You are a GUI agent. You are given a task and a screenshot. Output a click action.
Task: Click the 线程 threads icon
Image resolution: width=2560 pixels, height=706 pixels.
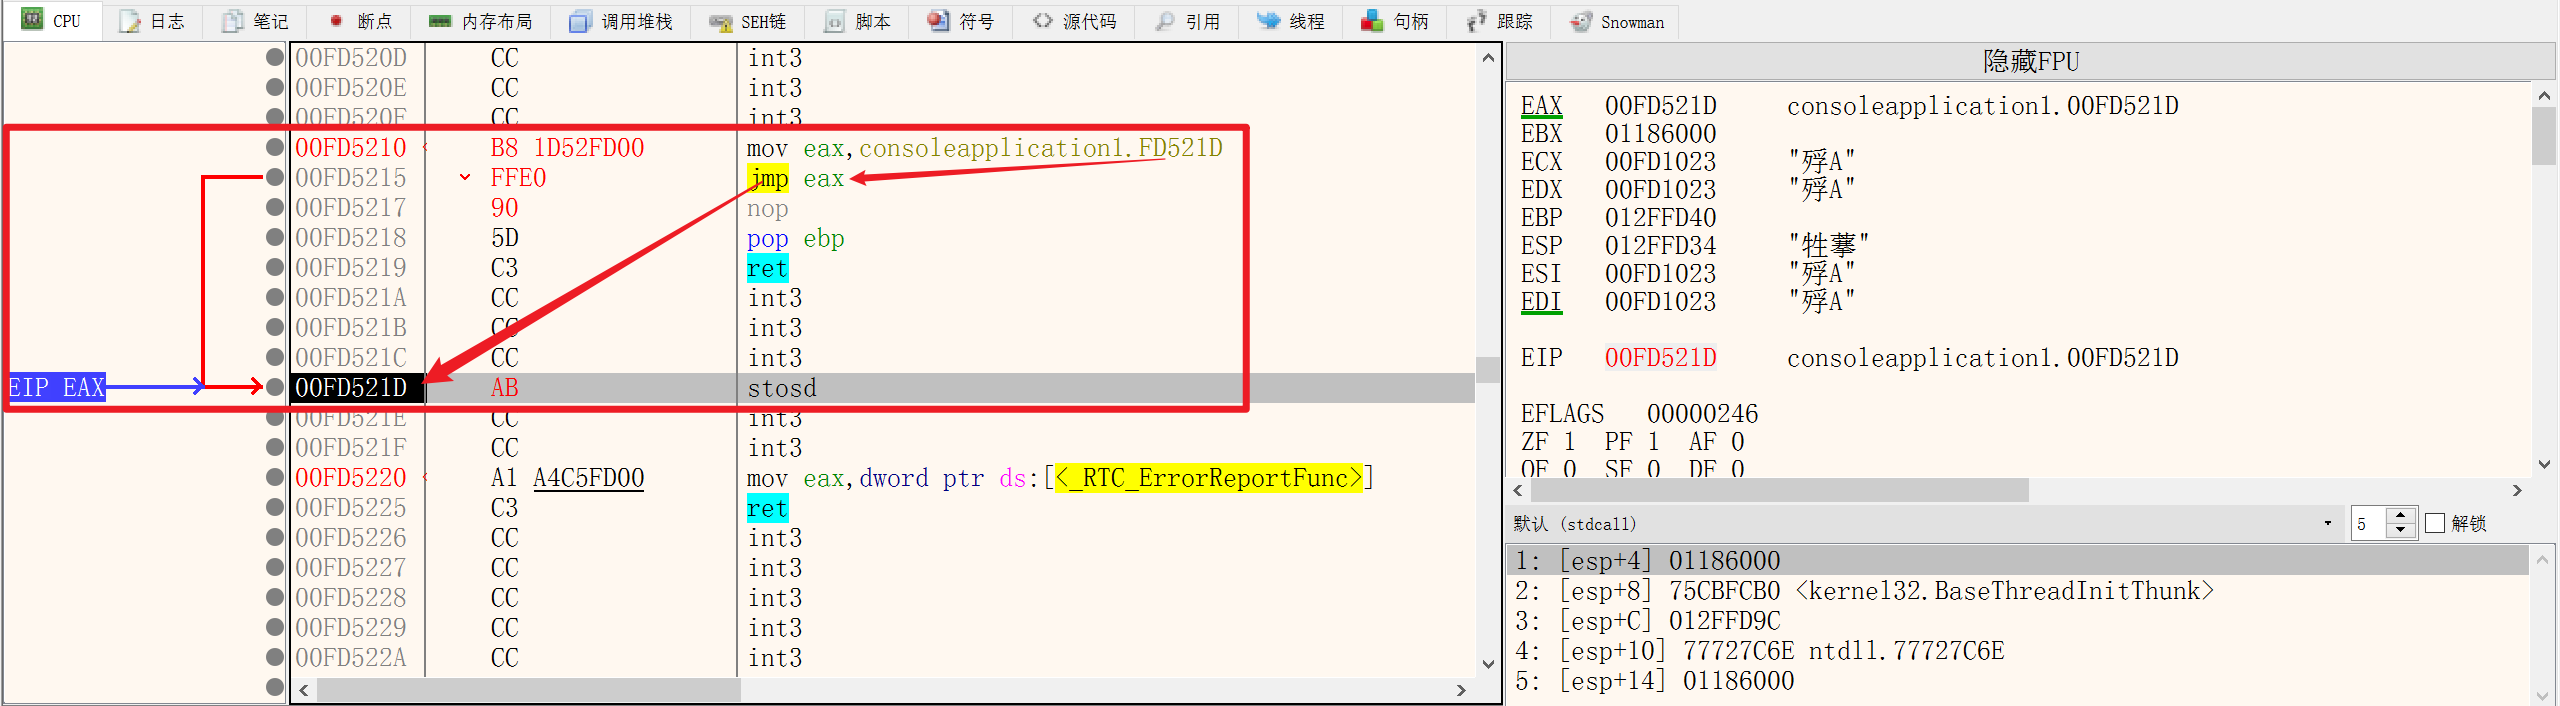click(1268, 21)
